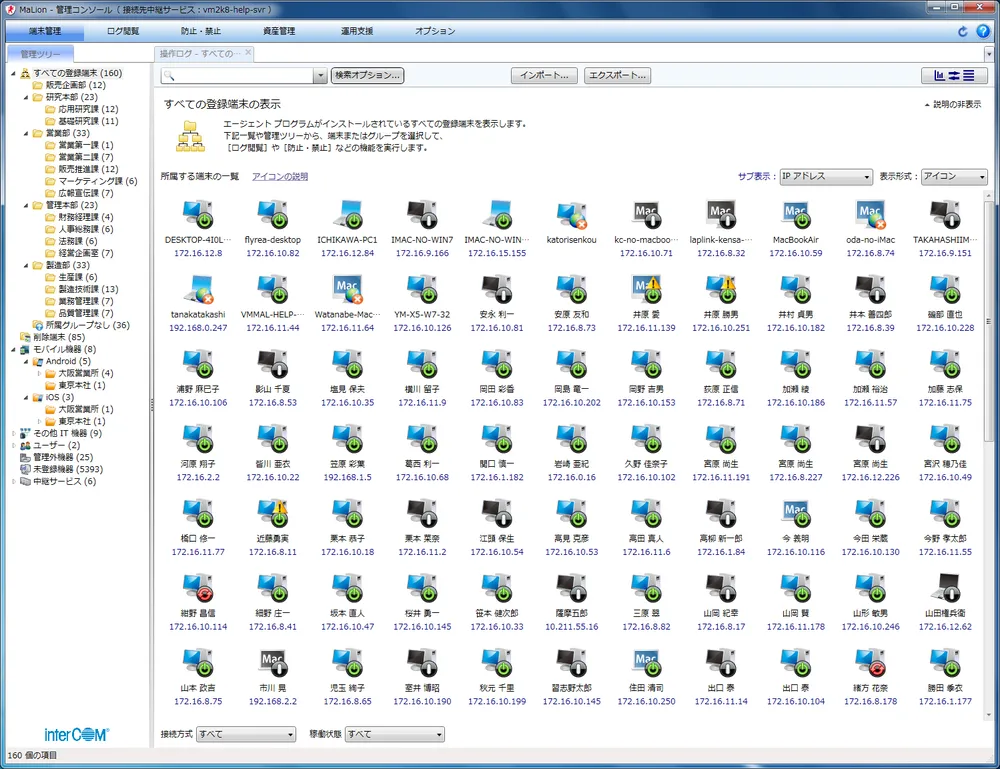Select the warning-flagged PC at 172.16.10.251
1000x769 pixels.
(721, 289)
